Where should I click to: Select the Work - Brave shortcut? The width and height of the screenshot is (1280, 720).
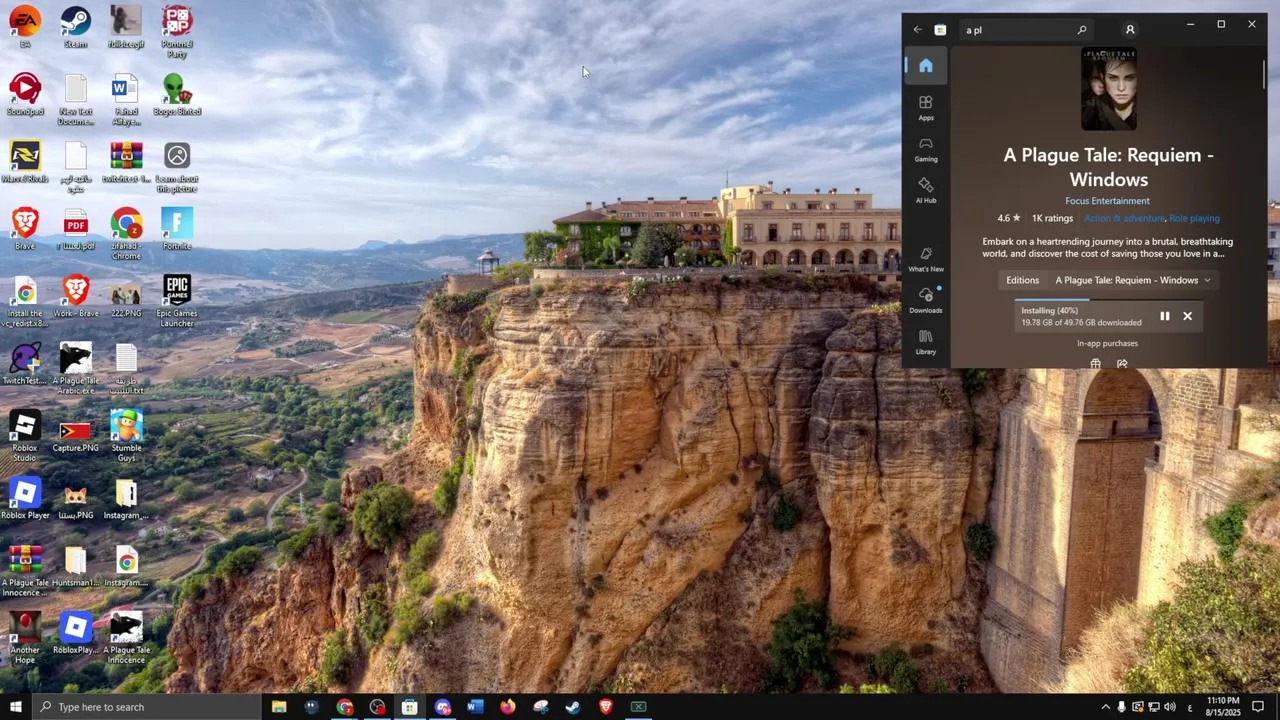click(75, 297)
